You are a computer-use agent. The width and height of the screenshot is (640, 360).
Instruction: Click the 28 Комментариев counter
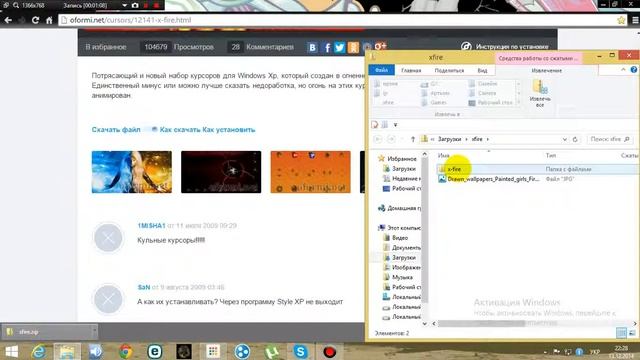coord(261,47)
